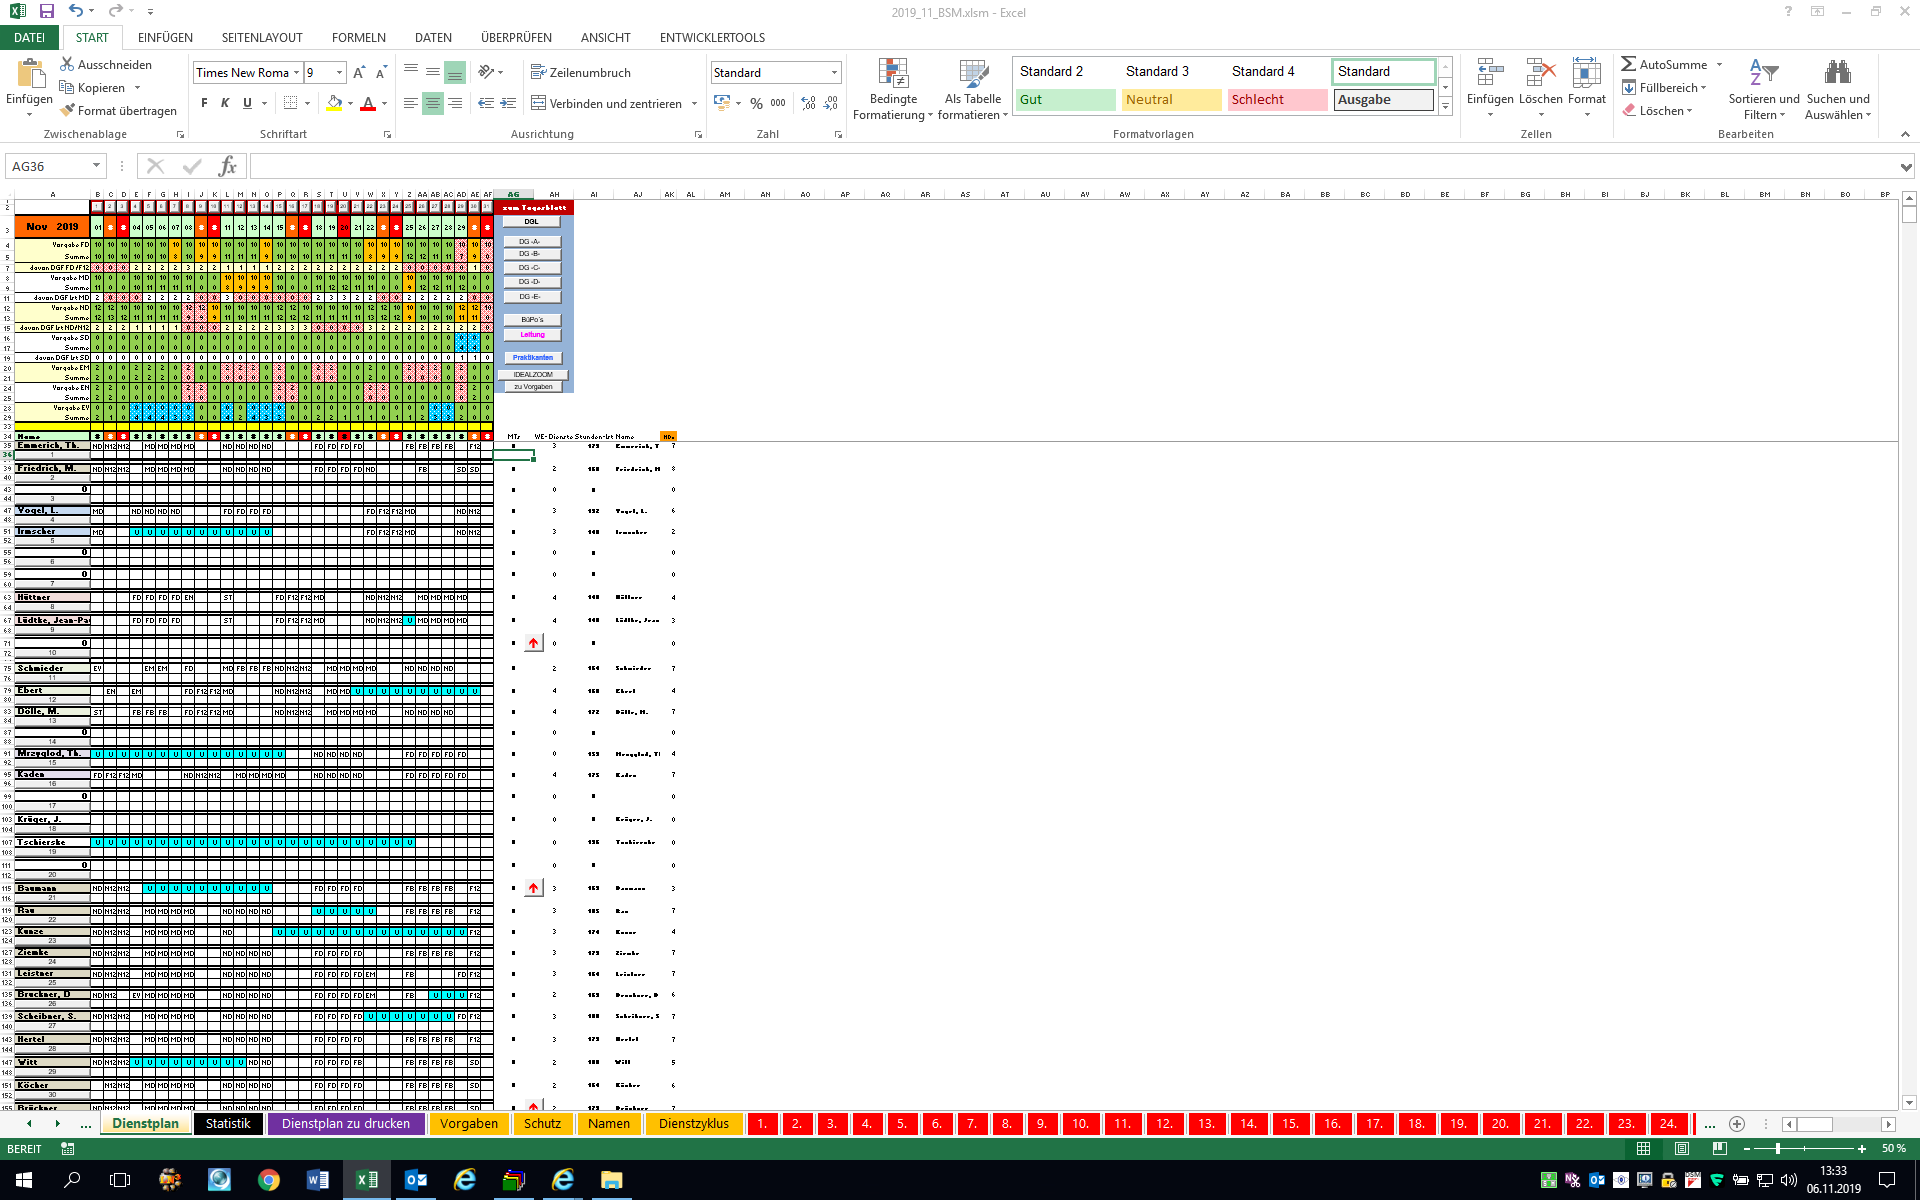This screenshot has height=1200, width=1920.
Task: Click the fill color paint bucket
Action: tap(334, 103)
